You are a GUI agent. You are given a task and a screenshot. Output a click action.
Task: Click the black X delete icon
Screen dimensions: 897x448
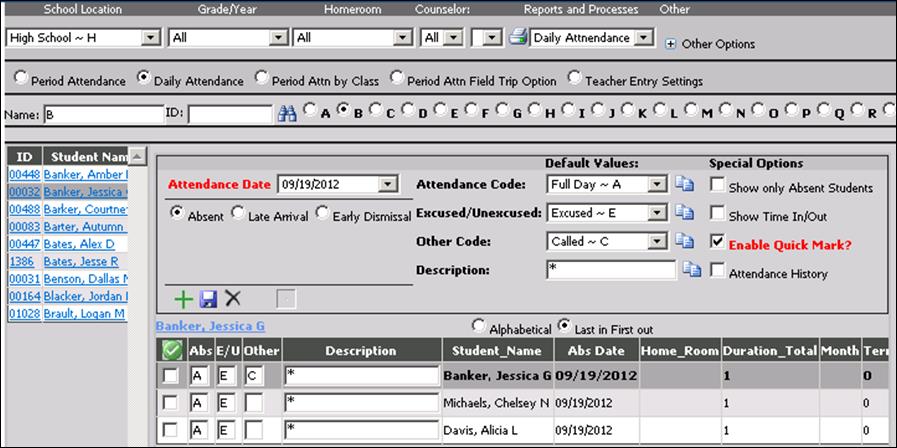[233, 298]
